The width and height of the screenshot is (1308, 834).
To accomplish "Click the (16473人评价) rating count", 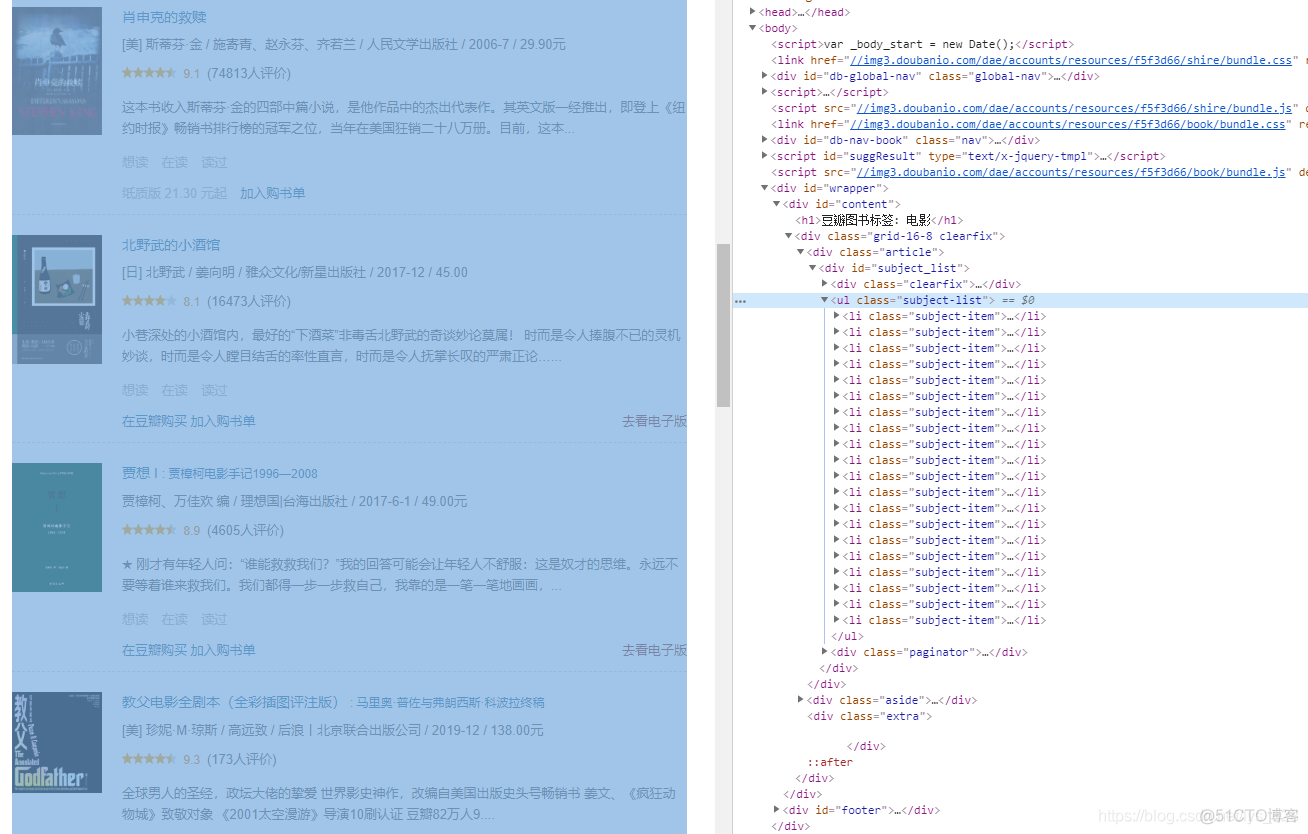I will point(250,301).
